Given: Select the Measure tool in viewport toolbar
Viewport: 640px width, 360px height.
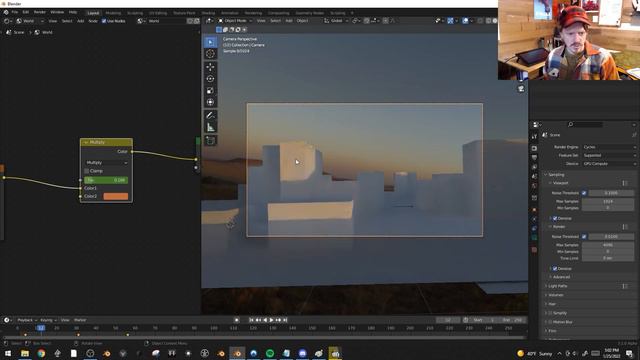Looking at the screenshot, I should pyautogui.click(x=210, y=127).
